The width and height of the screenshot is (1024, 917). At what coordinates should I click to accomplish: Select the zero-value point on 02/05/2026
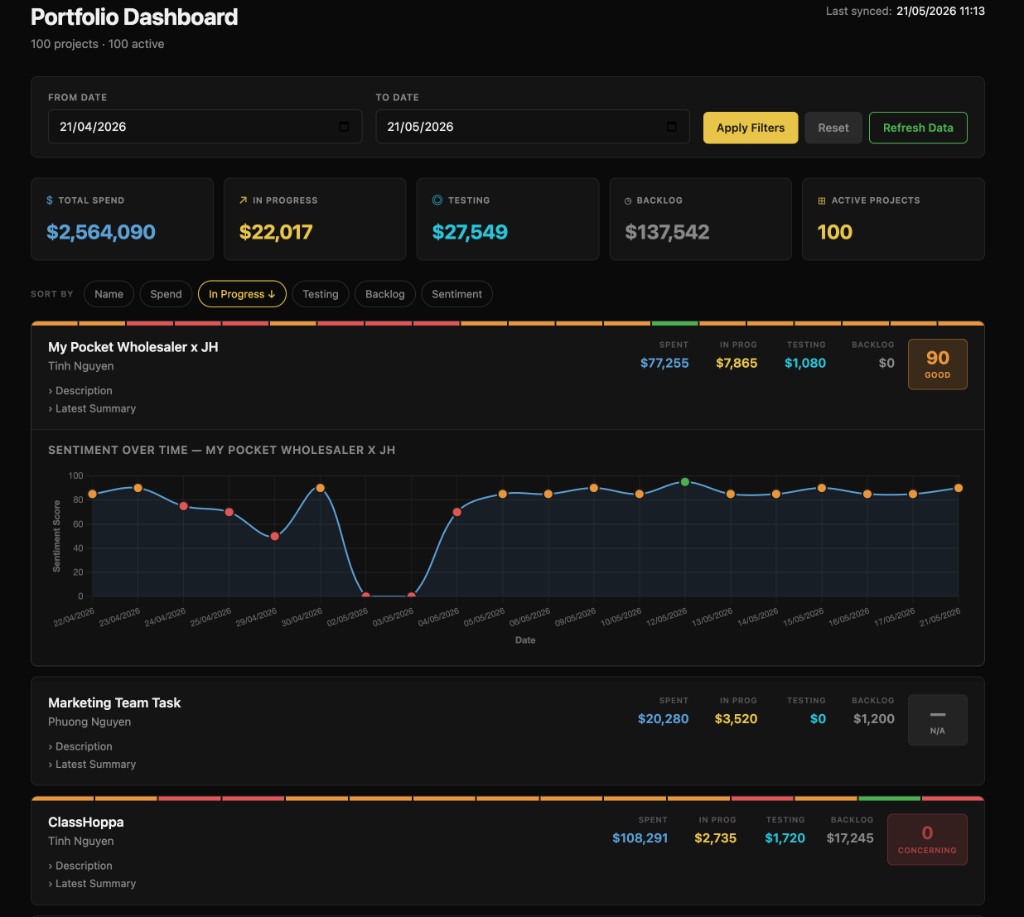[366, 596]
